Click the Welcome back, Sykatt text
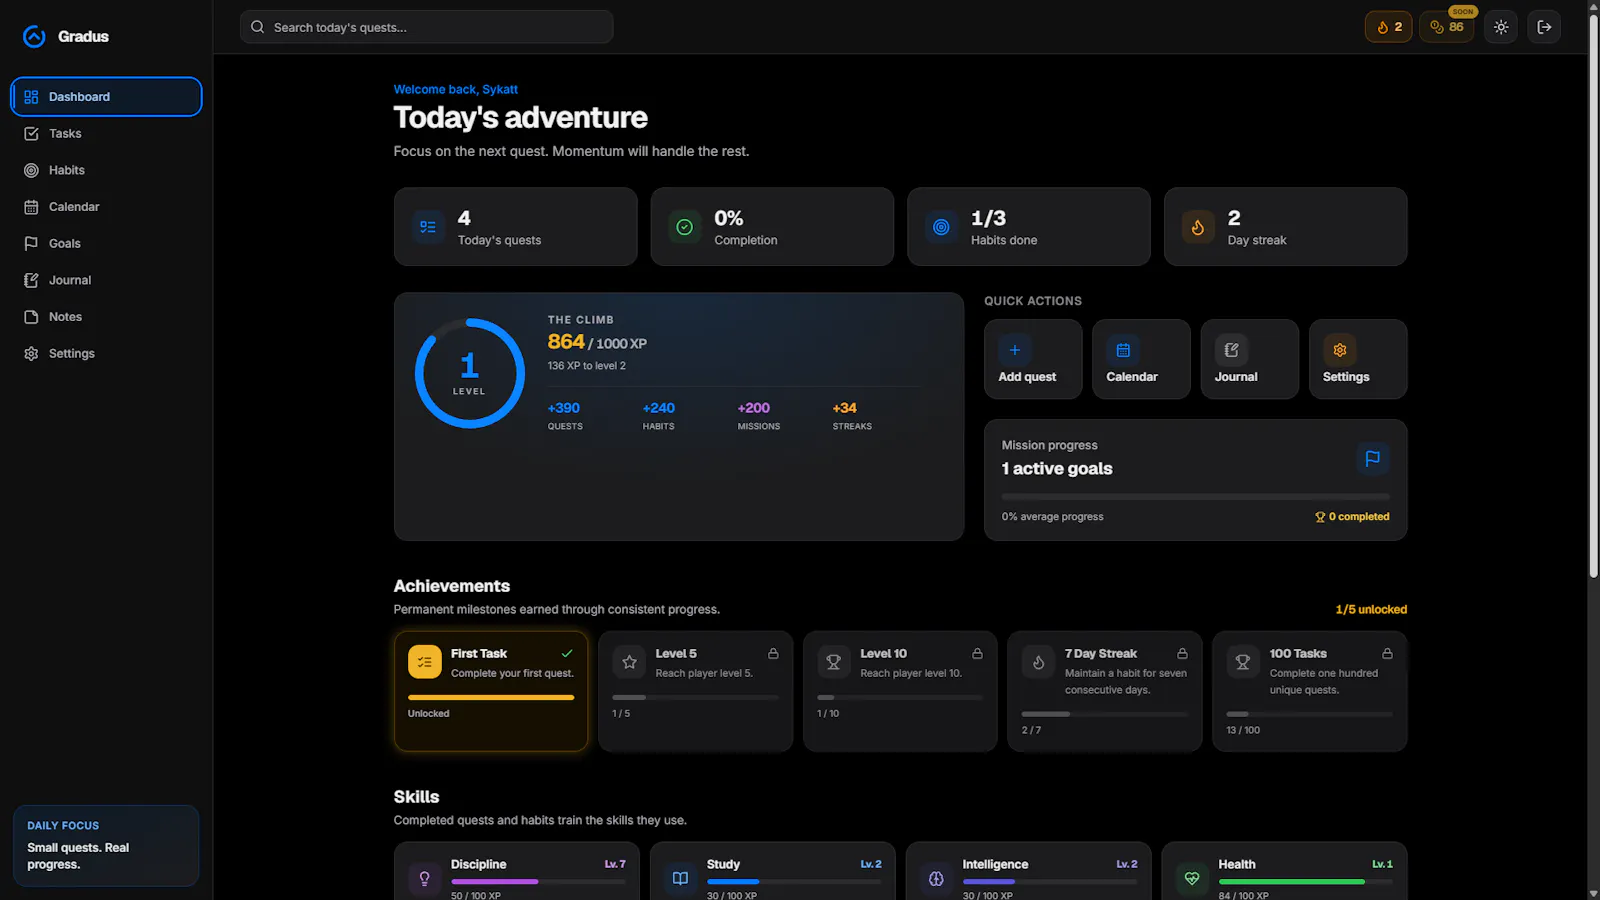This screenshot has width=1600, height=900. (x=455, y=90)
